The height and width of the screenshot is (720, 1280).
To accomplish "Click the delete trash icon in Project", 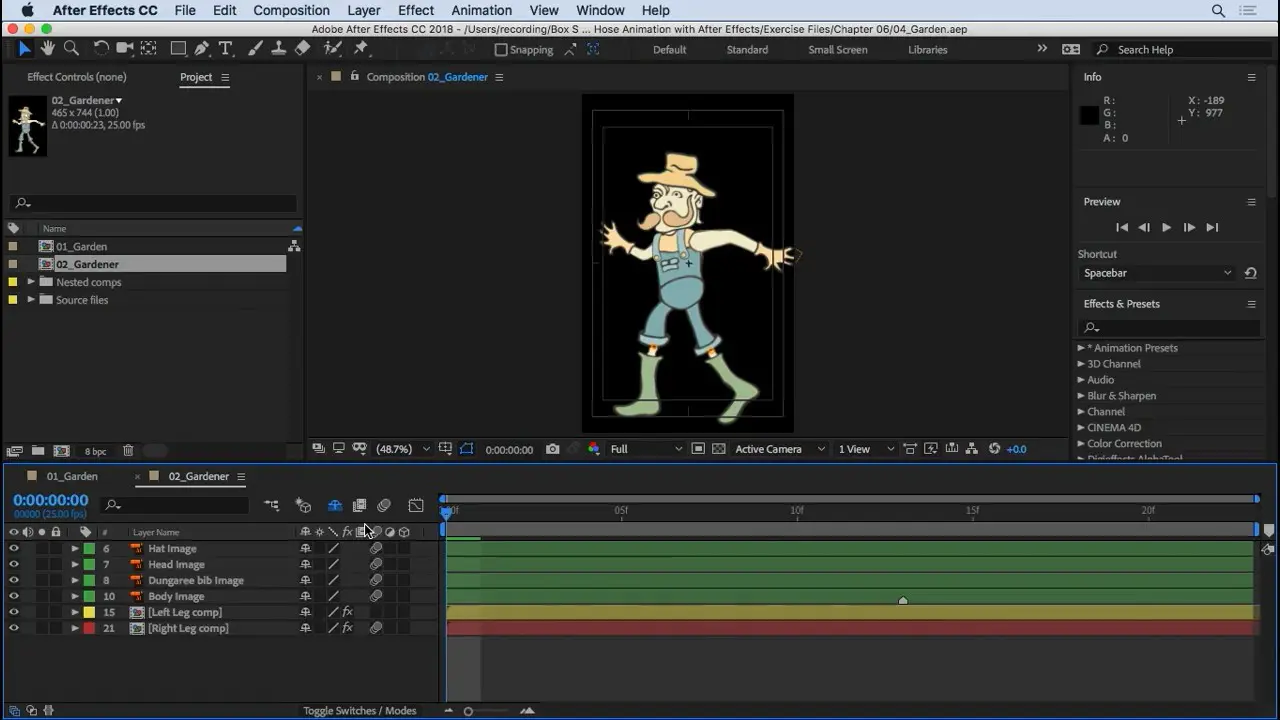I will pos(128,451).
